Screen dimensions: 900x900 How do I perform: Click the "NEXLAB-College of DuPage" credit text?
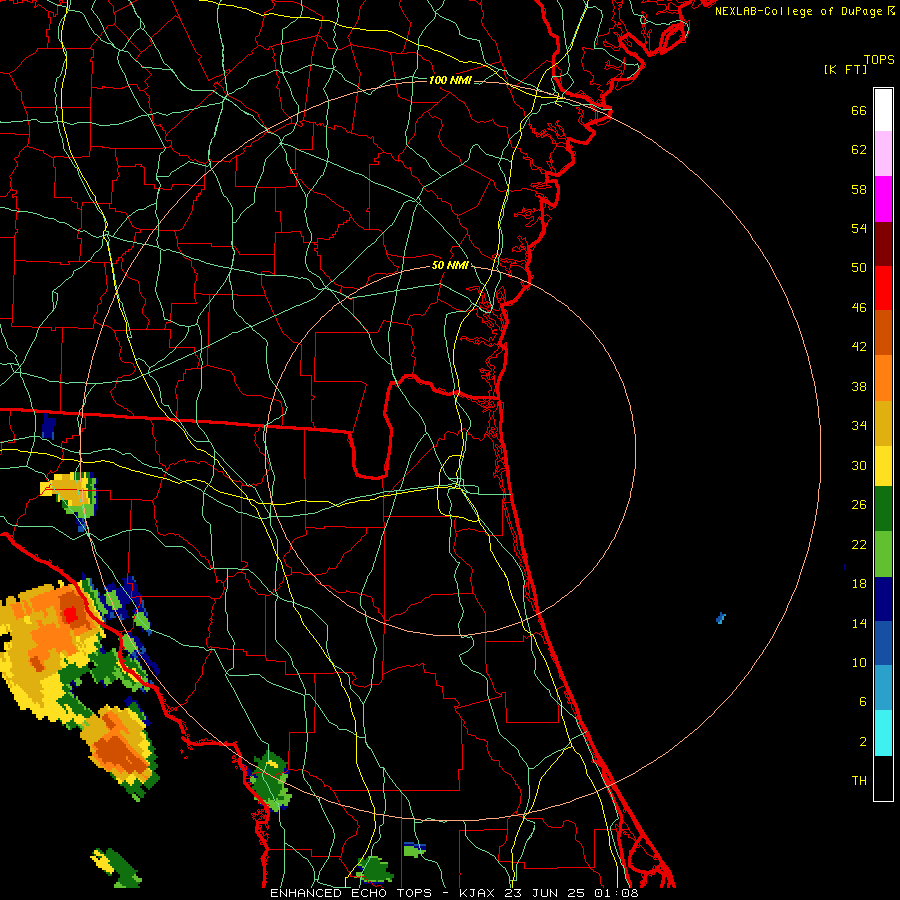(798, 11)
